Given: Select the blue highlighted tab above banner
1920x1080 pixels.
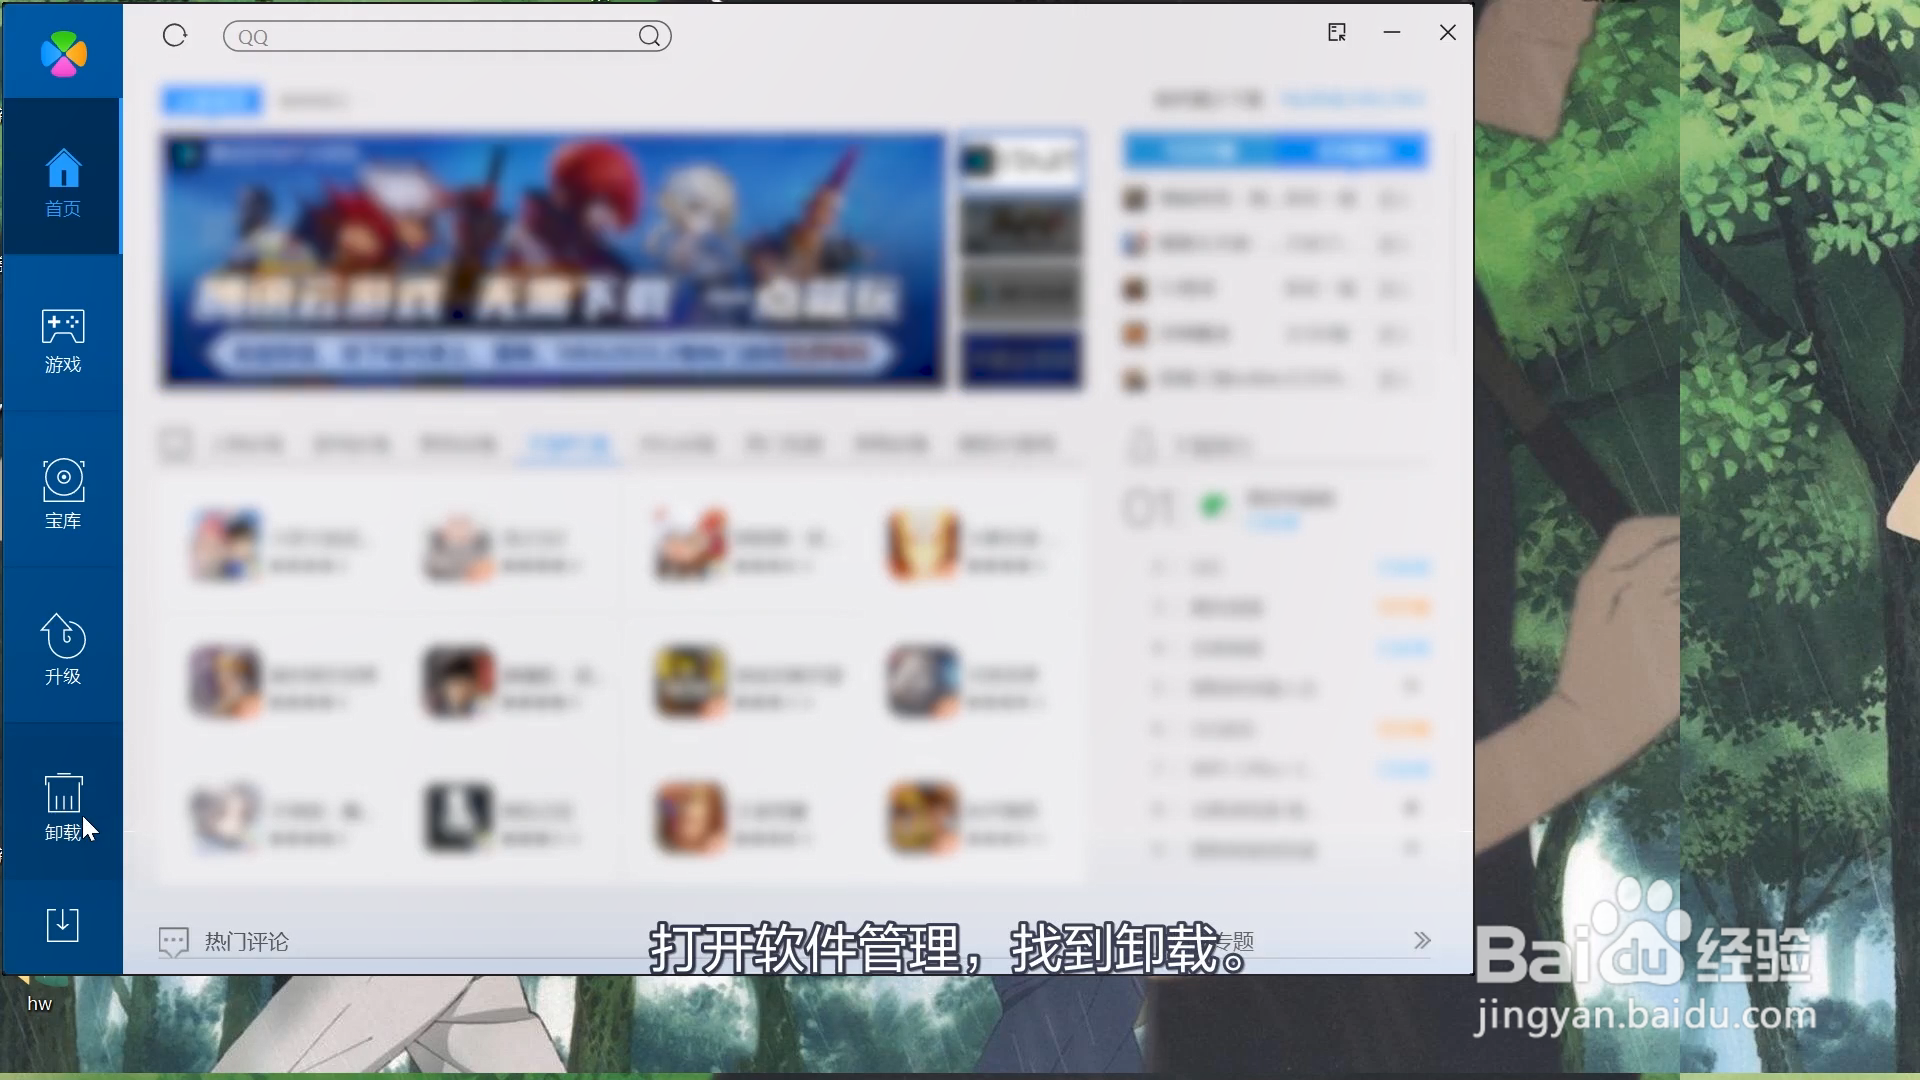Looking at the screenshot, I should [x=211, y=100].
